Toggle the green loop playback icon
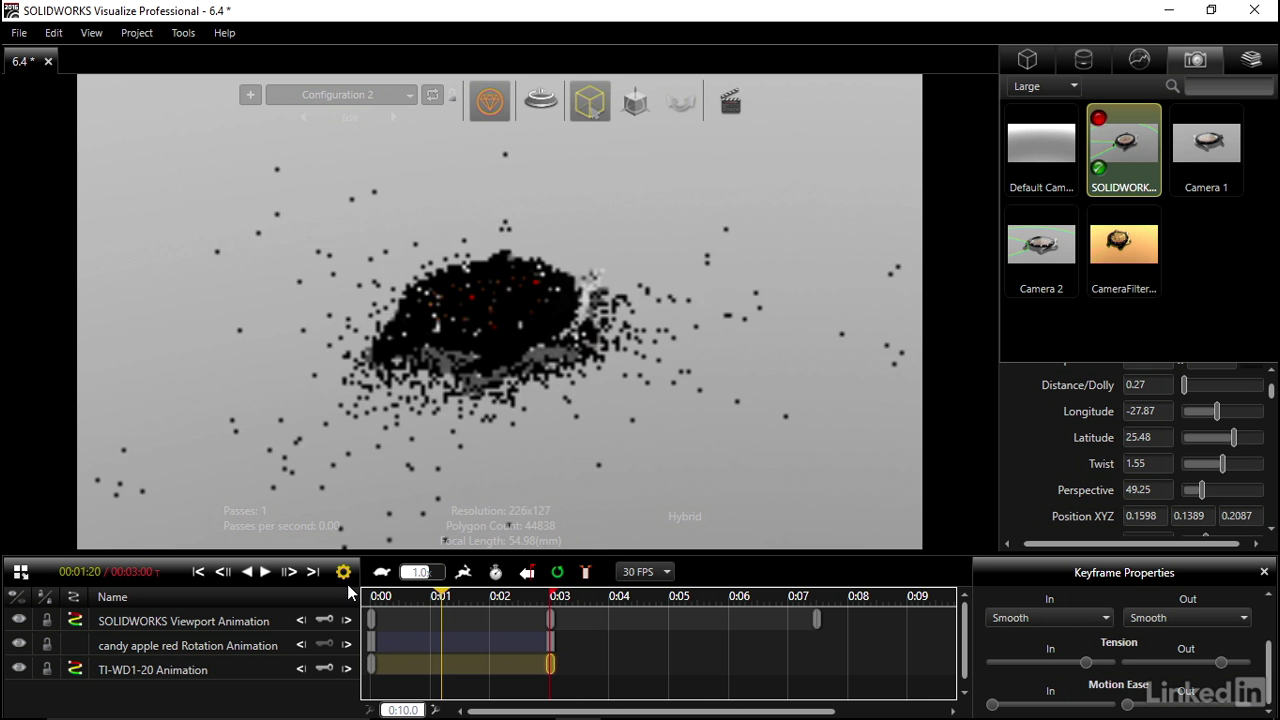This screenshot has height=720, width=1280. 557,572
